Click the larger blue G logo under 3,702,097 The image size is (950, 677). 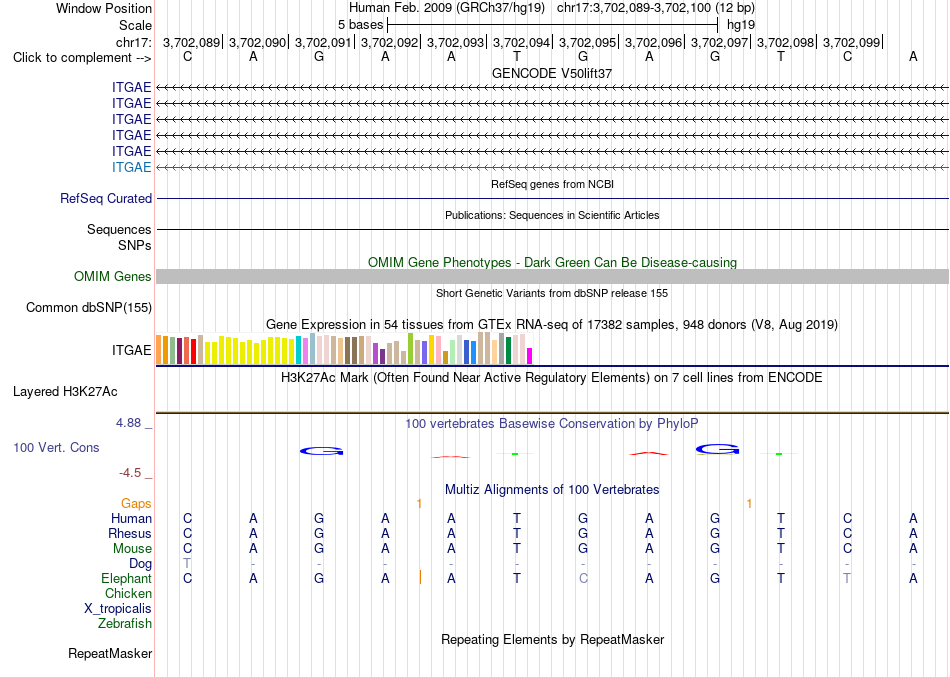coord(717,450)
